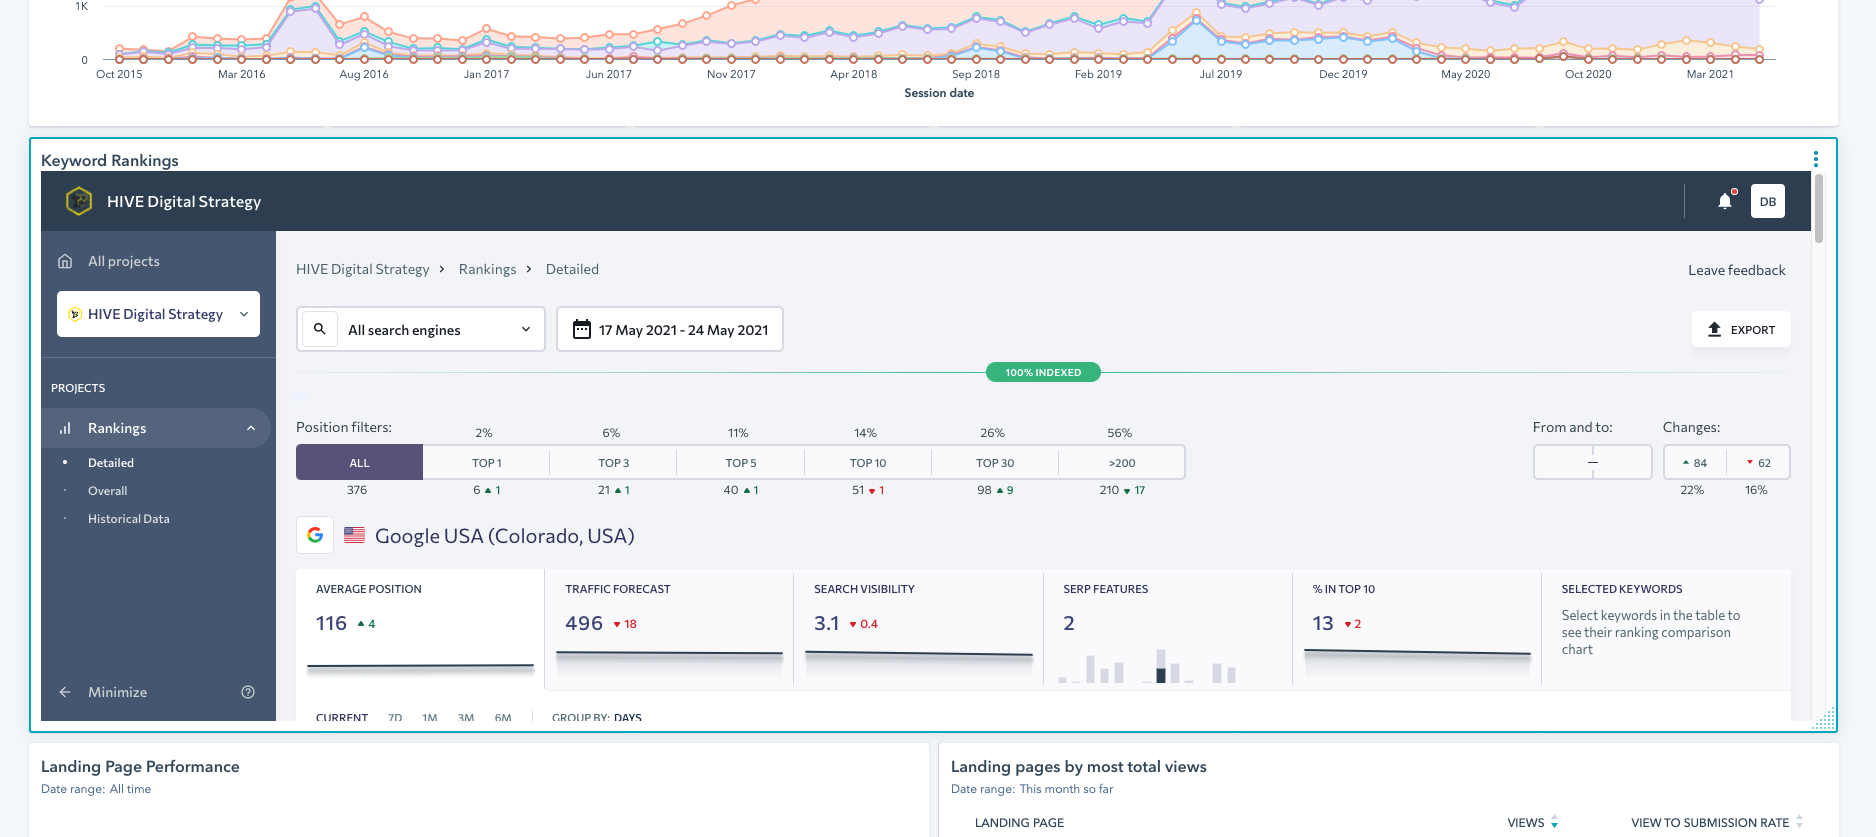Image resolution: width=1876 pixels, height=837 pixels.
Task: Select TOP 5 position filter
Action: tap(741, 463)
